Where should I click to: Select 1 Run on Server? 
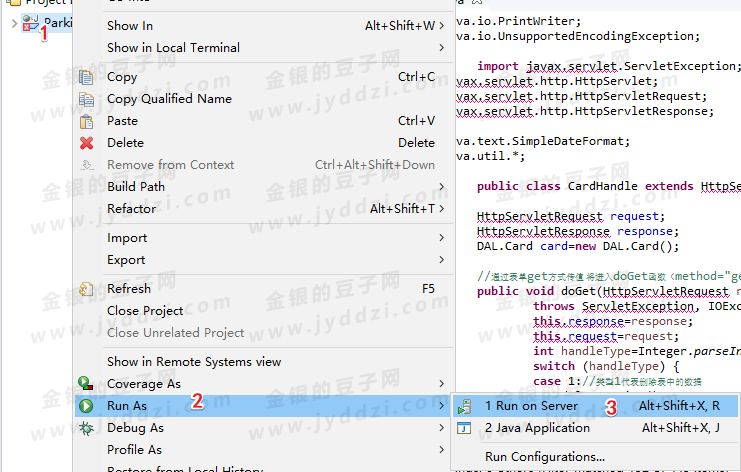point(595,406)
